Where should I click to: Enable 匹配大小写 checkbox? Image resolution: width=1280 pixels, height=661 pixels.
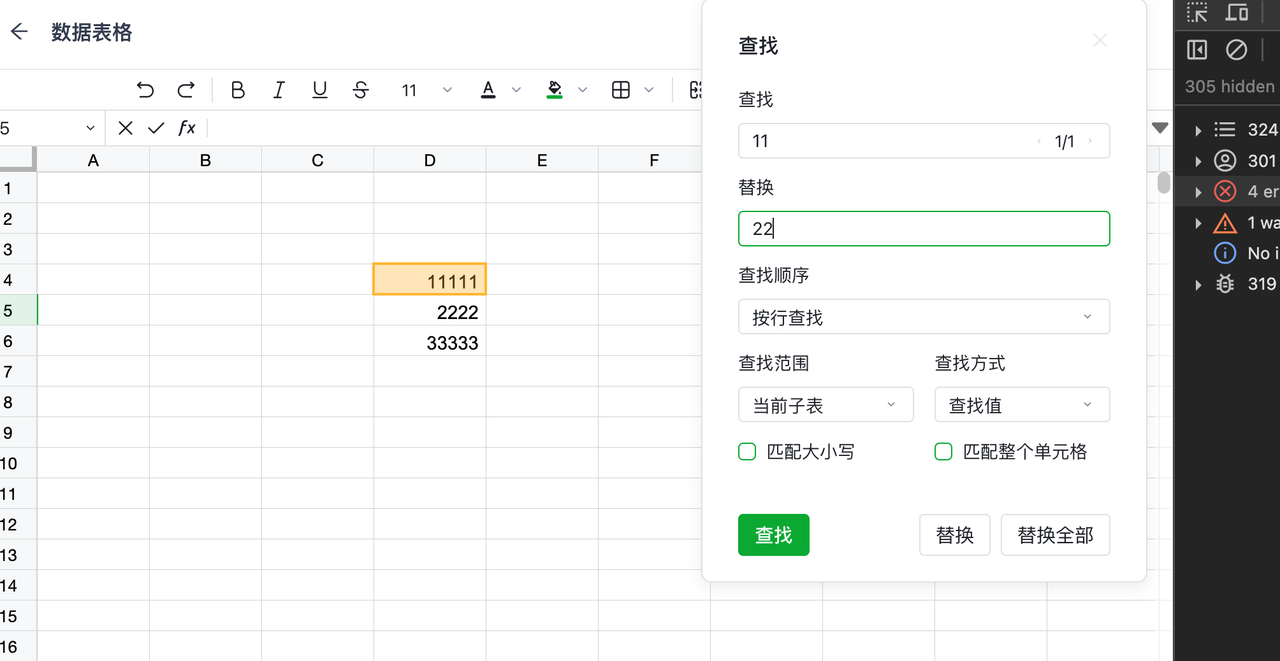click(x=747, y=452)
